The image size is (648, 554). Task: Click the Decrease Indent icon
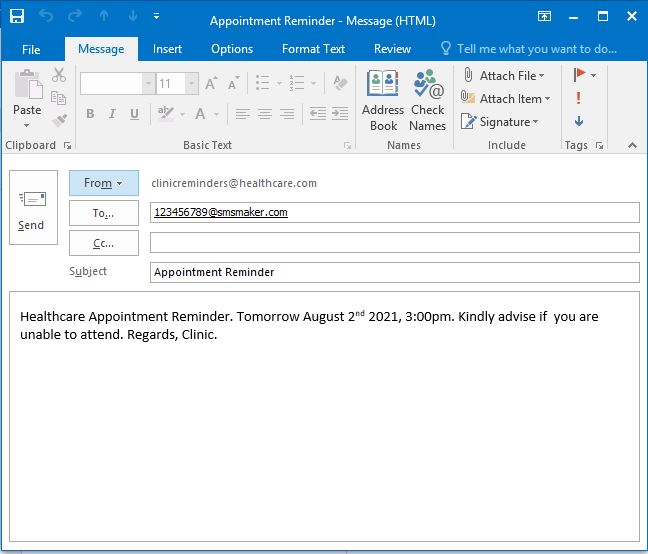point(318,113)
